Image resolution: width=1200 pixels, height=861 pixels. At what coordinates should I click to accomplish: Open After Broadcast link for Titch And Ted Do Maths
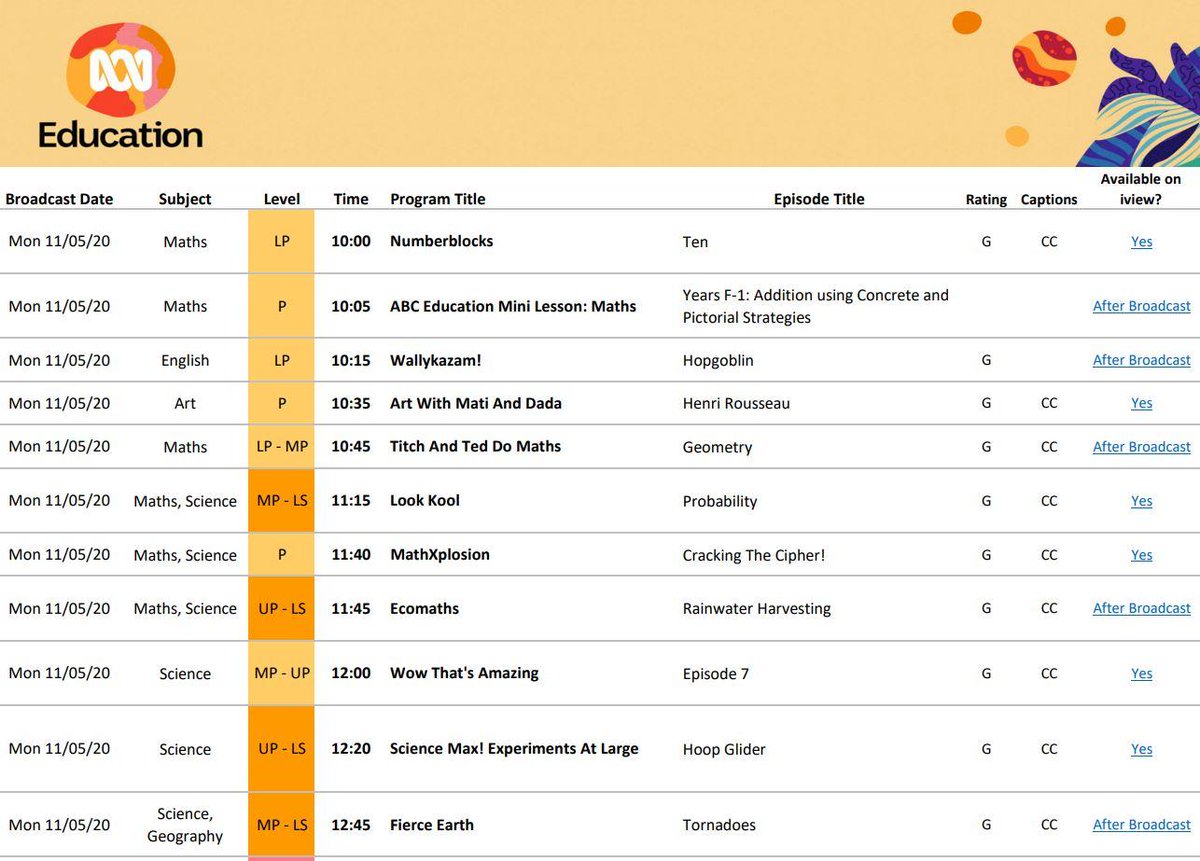pyautogui.click(x=1141, y=447)
